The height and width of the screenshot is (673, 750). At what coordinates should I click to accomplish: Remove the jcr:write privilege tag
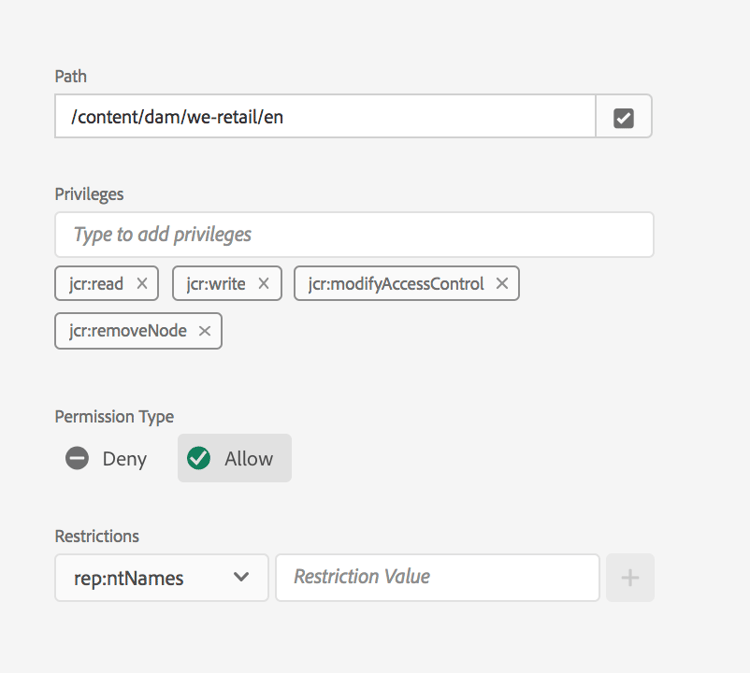point(264,284)
